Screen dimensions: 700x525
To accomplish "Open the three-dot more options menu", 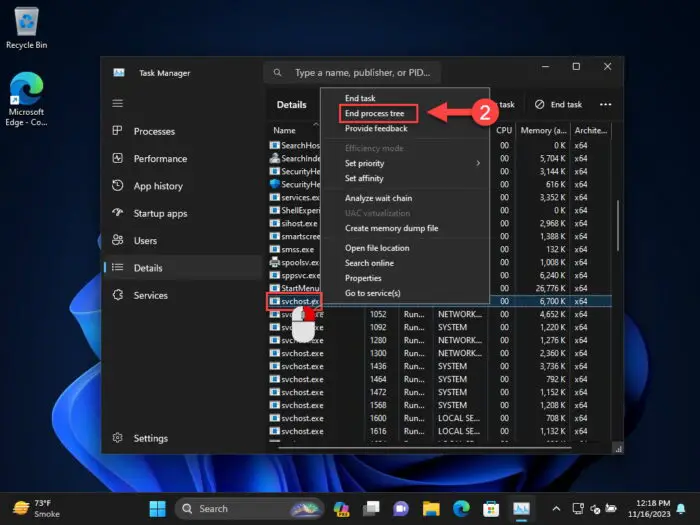I will (605, 104).
